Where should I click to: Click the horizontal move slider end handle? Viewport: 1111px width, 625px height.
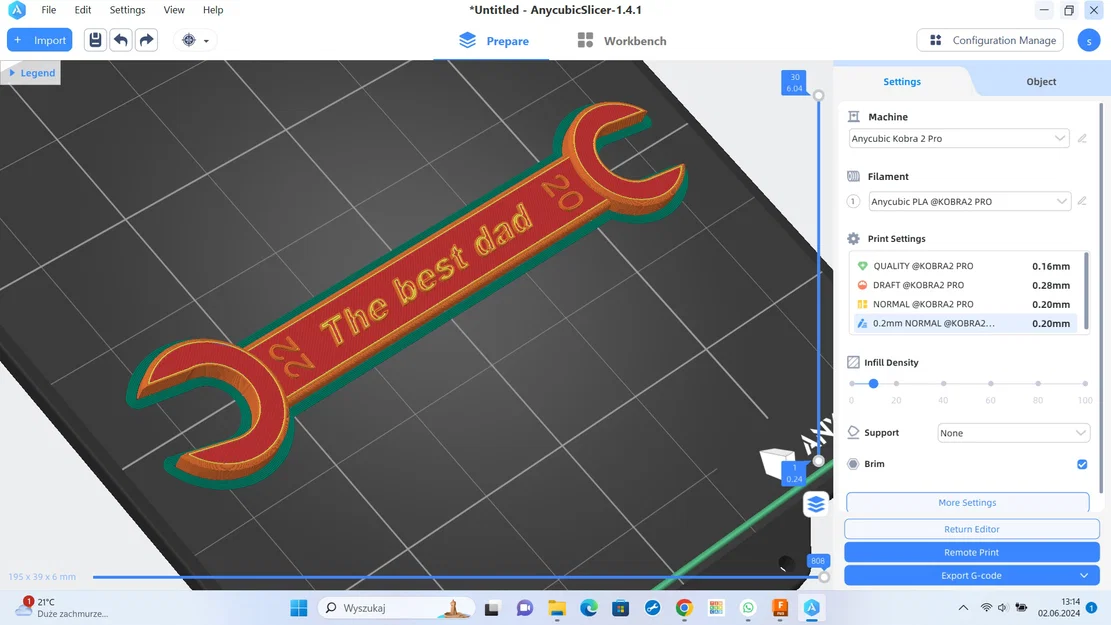pyautogui.click(x=823, y=577)
